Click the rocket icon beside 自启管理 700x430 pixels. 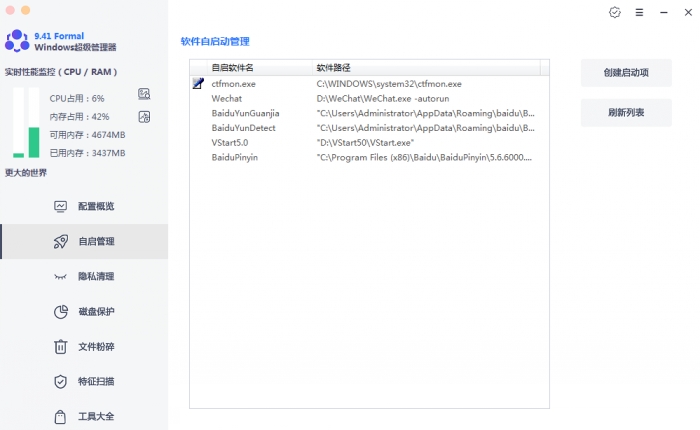click(61, 242)
